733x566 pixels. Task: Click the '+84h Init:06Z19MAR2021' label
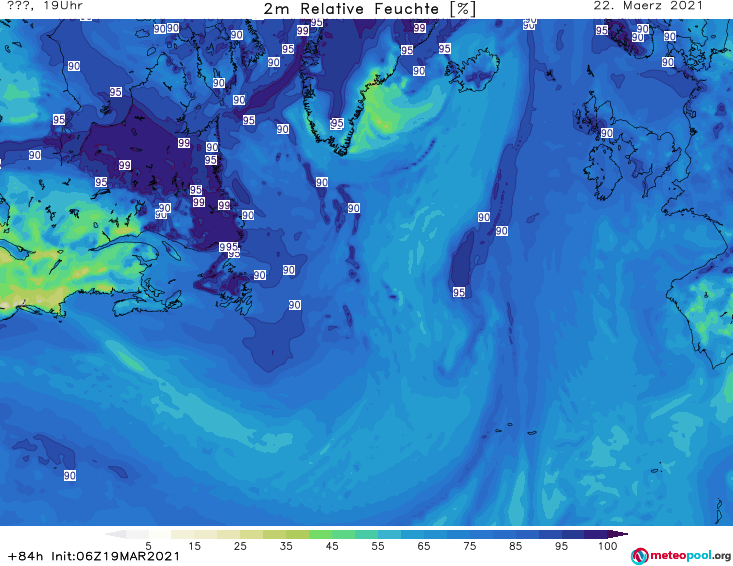click(x=94, y=556)
